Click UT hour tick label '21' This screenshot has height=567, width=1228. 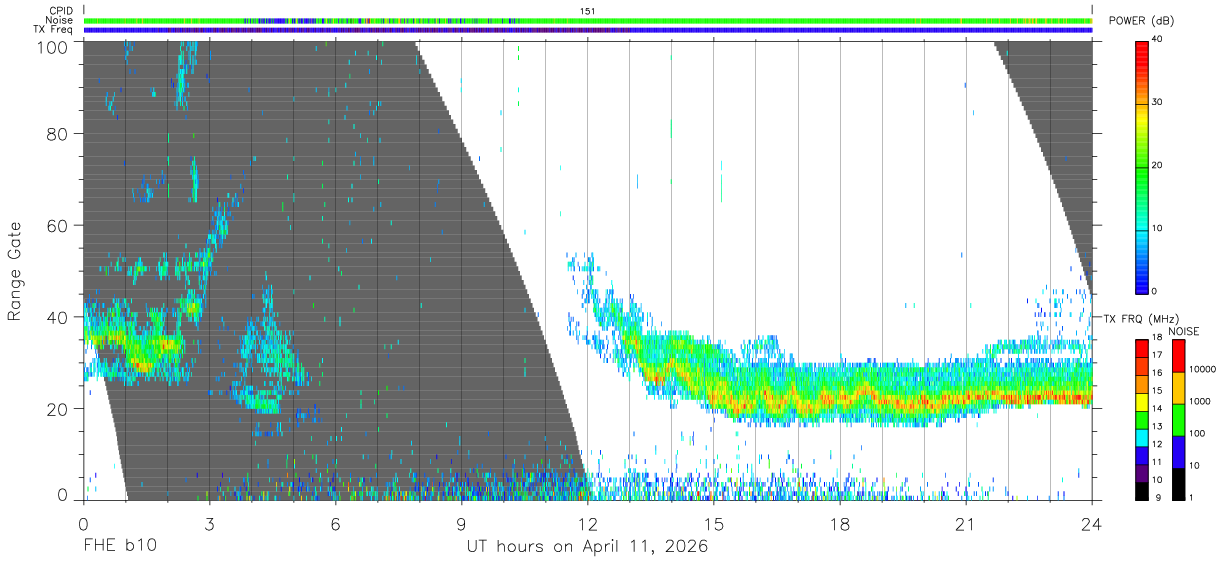tap(966, 523)
